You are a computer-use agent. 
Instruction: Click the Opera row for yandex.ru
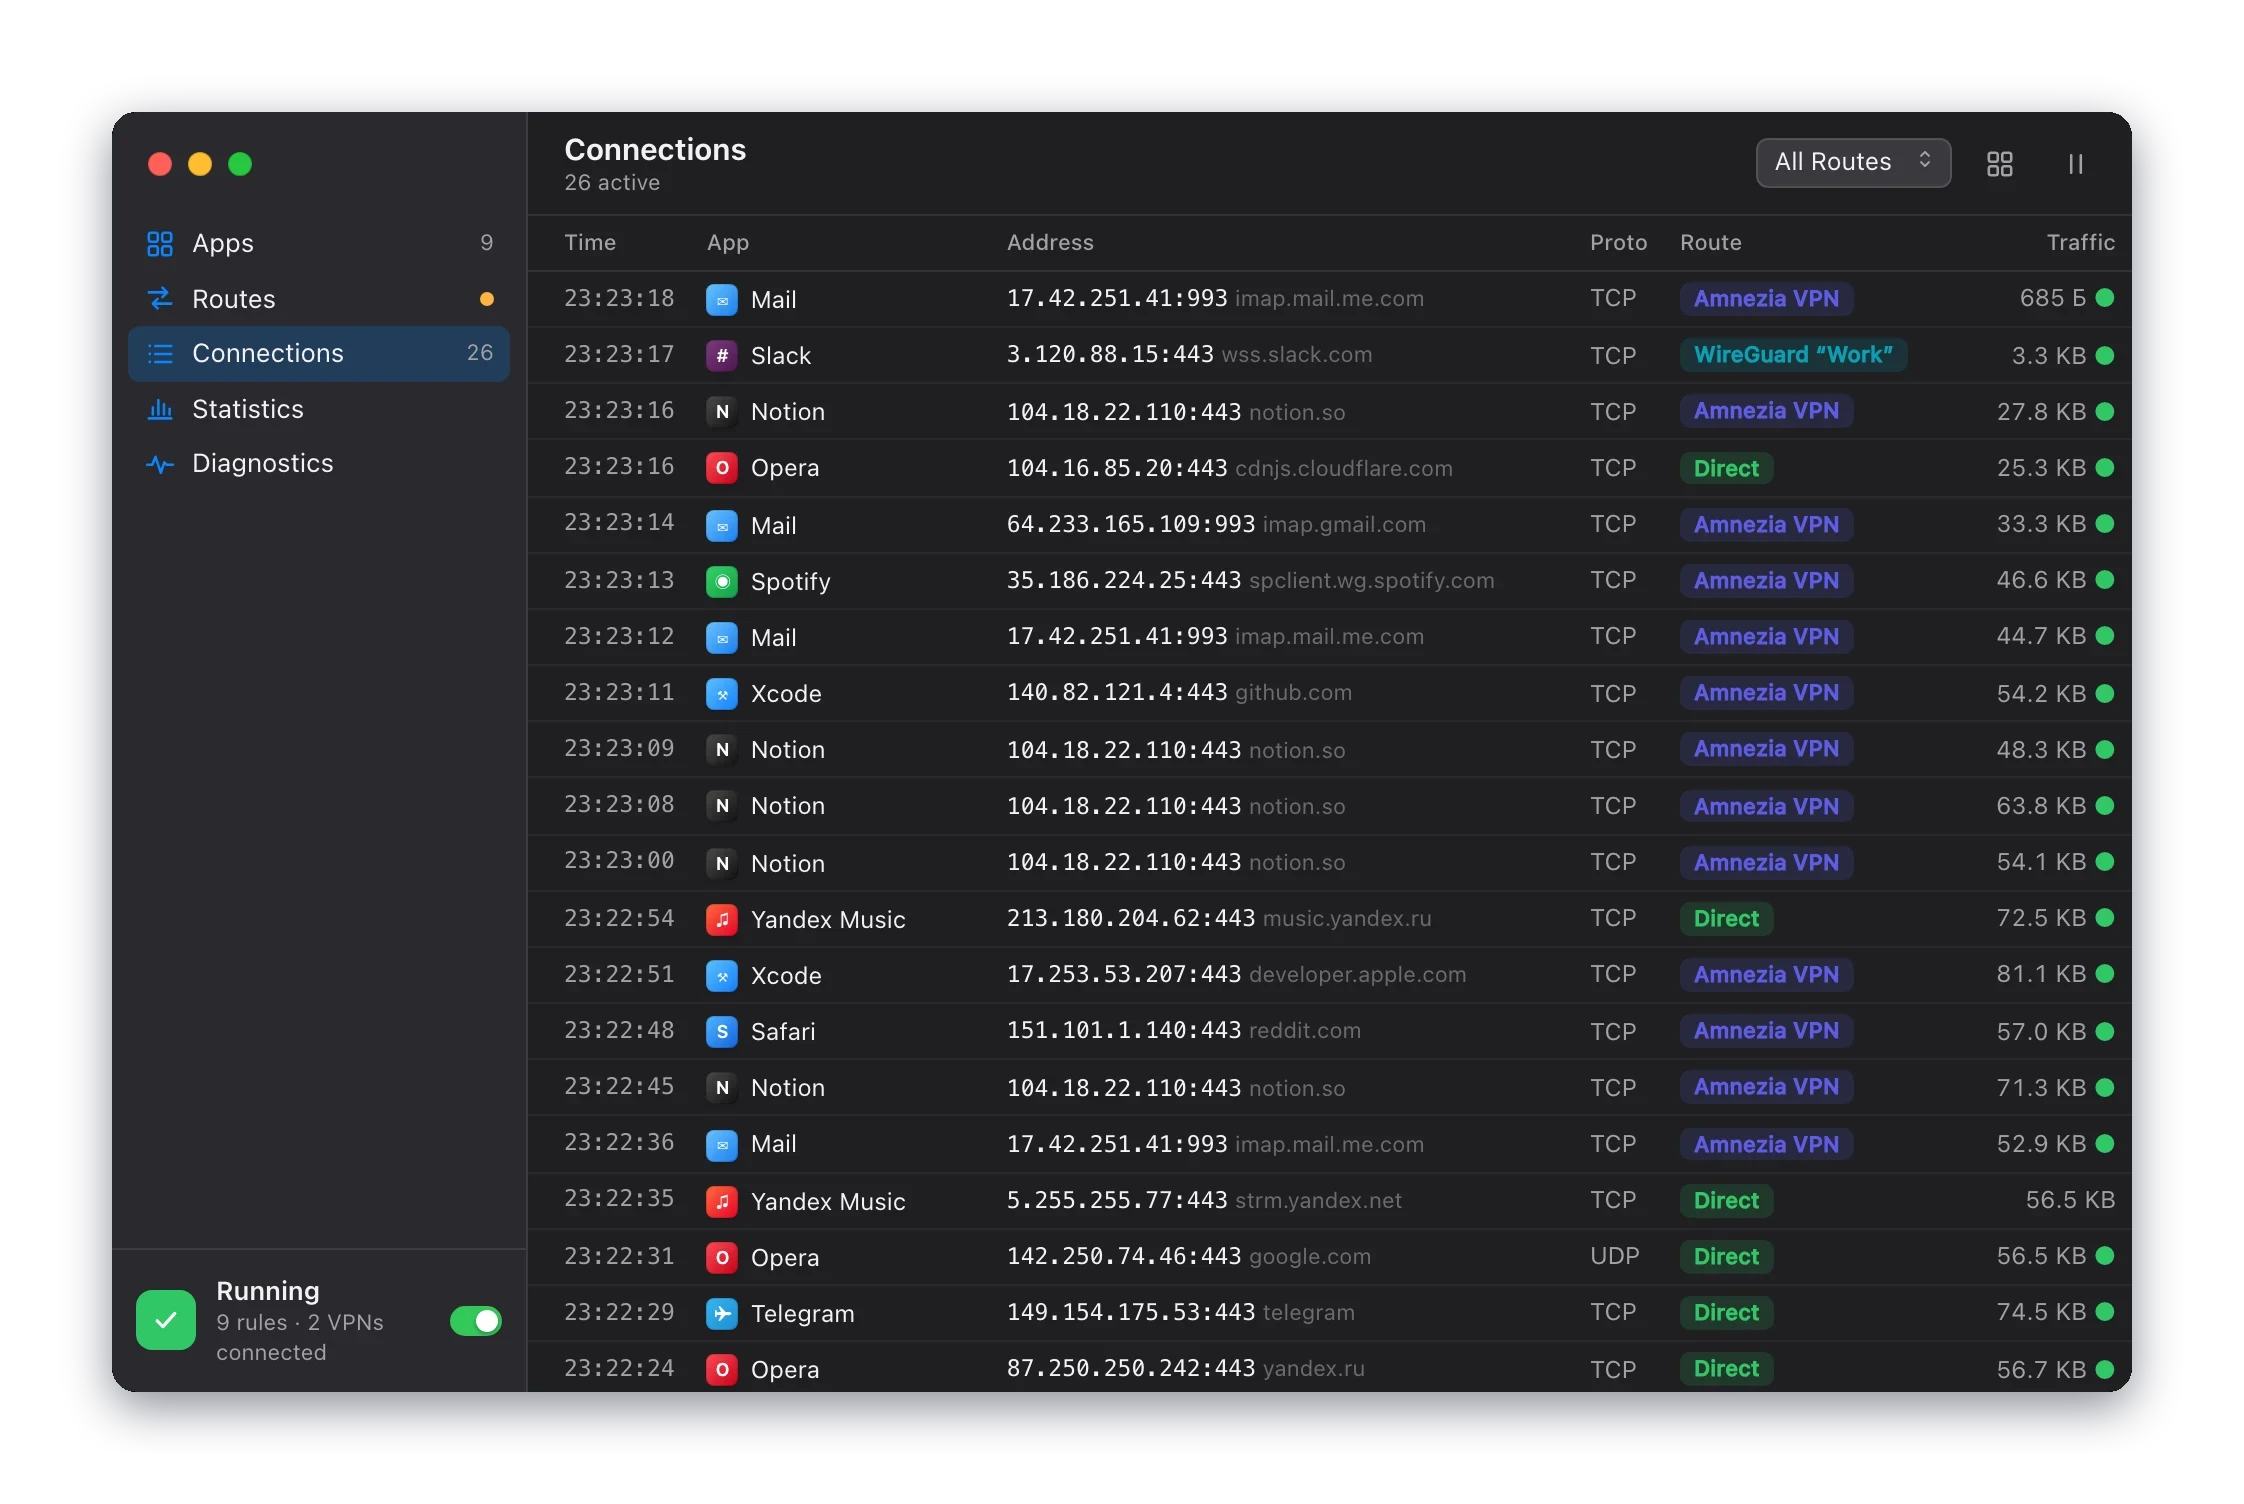tap(1329, 1369)
